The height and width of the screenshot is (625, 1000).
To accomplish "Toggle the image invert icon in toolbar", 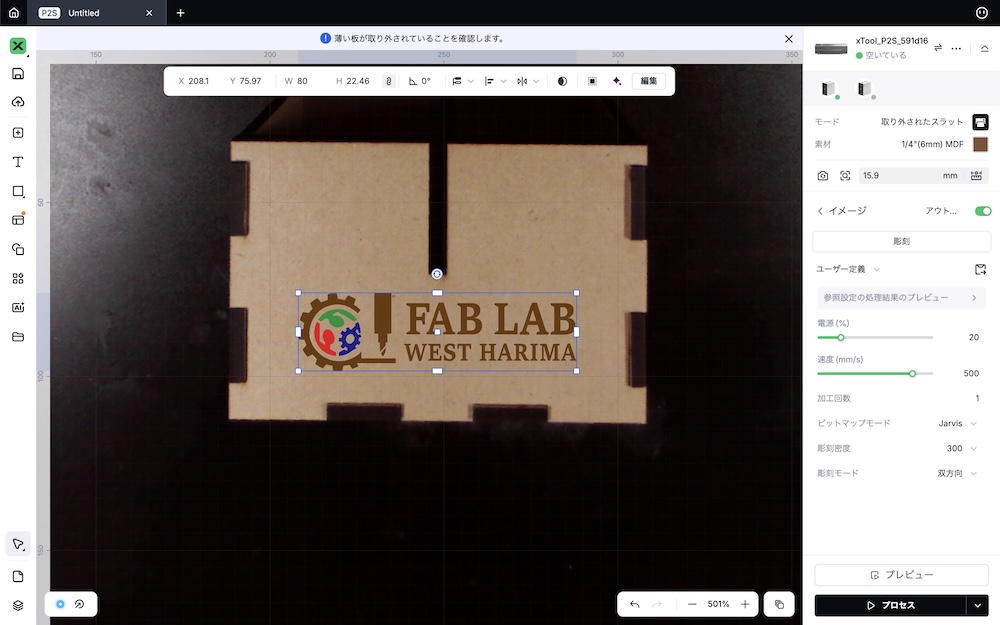I will coord(562,81).
